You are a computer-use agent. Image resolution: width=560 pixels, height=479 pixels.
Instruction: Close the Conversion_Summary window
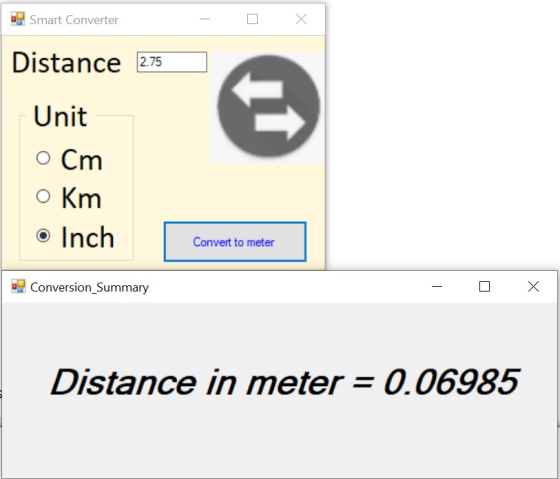click(533, 286)
